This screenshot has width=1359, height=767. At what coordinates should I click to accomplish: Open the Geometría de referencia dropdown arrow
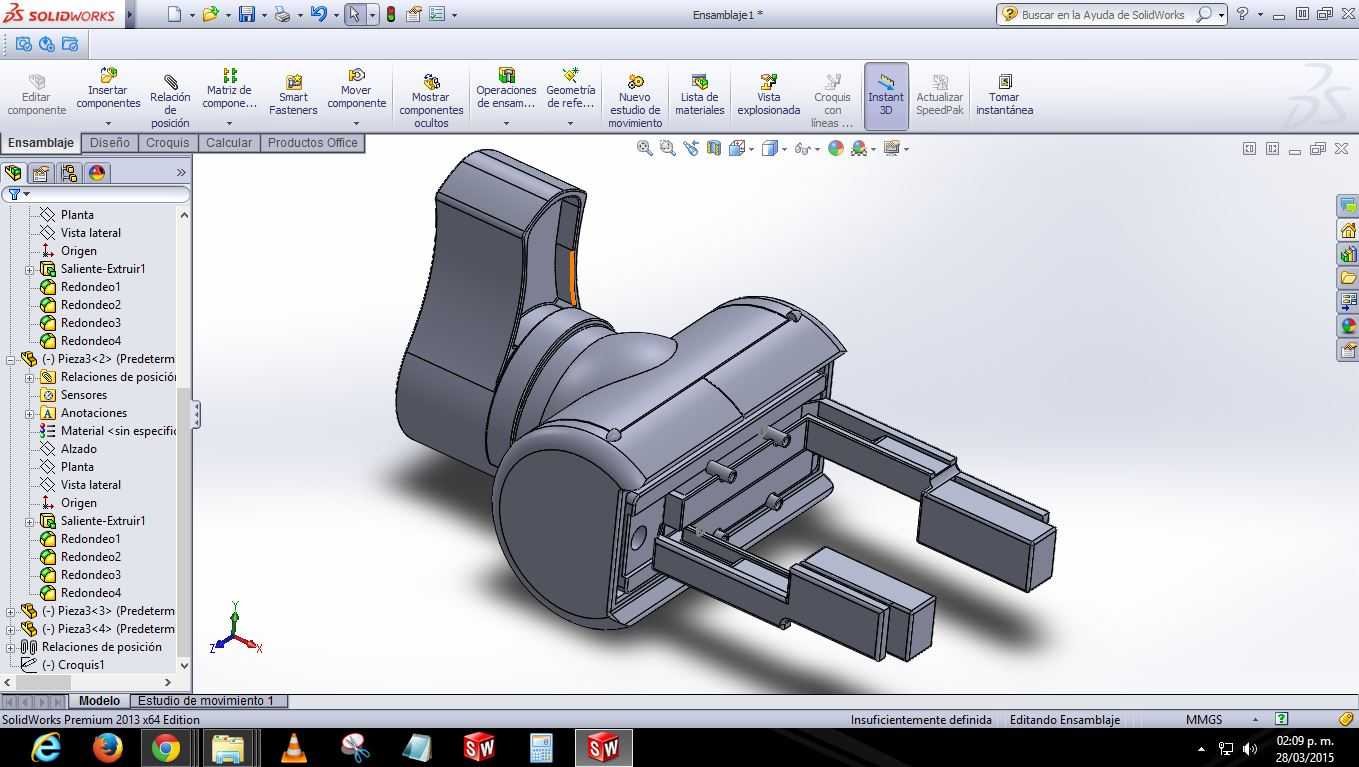pos(570,124)
